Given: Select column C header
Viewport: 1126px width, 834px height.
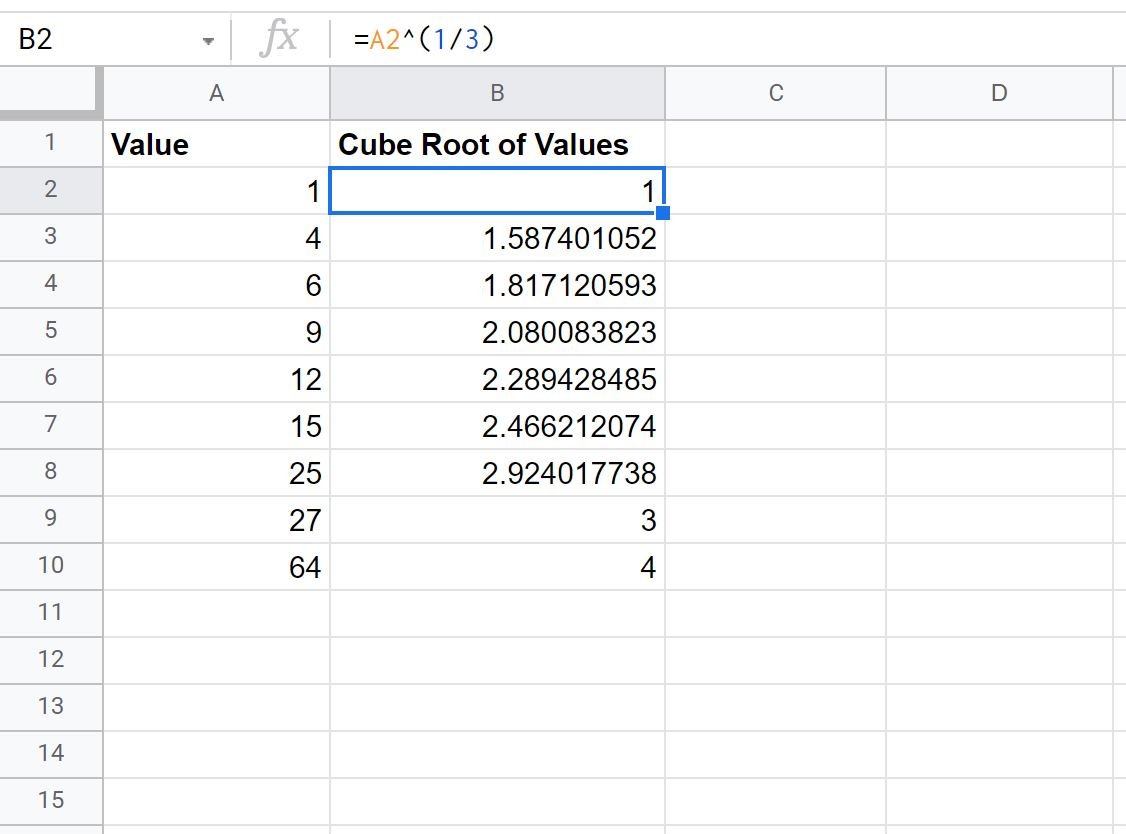Looking at the screenshot, I should click(x=776, y=93).
